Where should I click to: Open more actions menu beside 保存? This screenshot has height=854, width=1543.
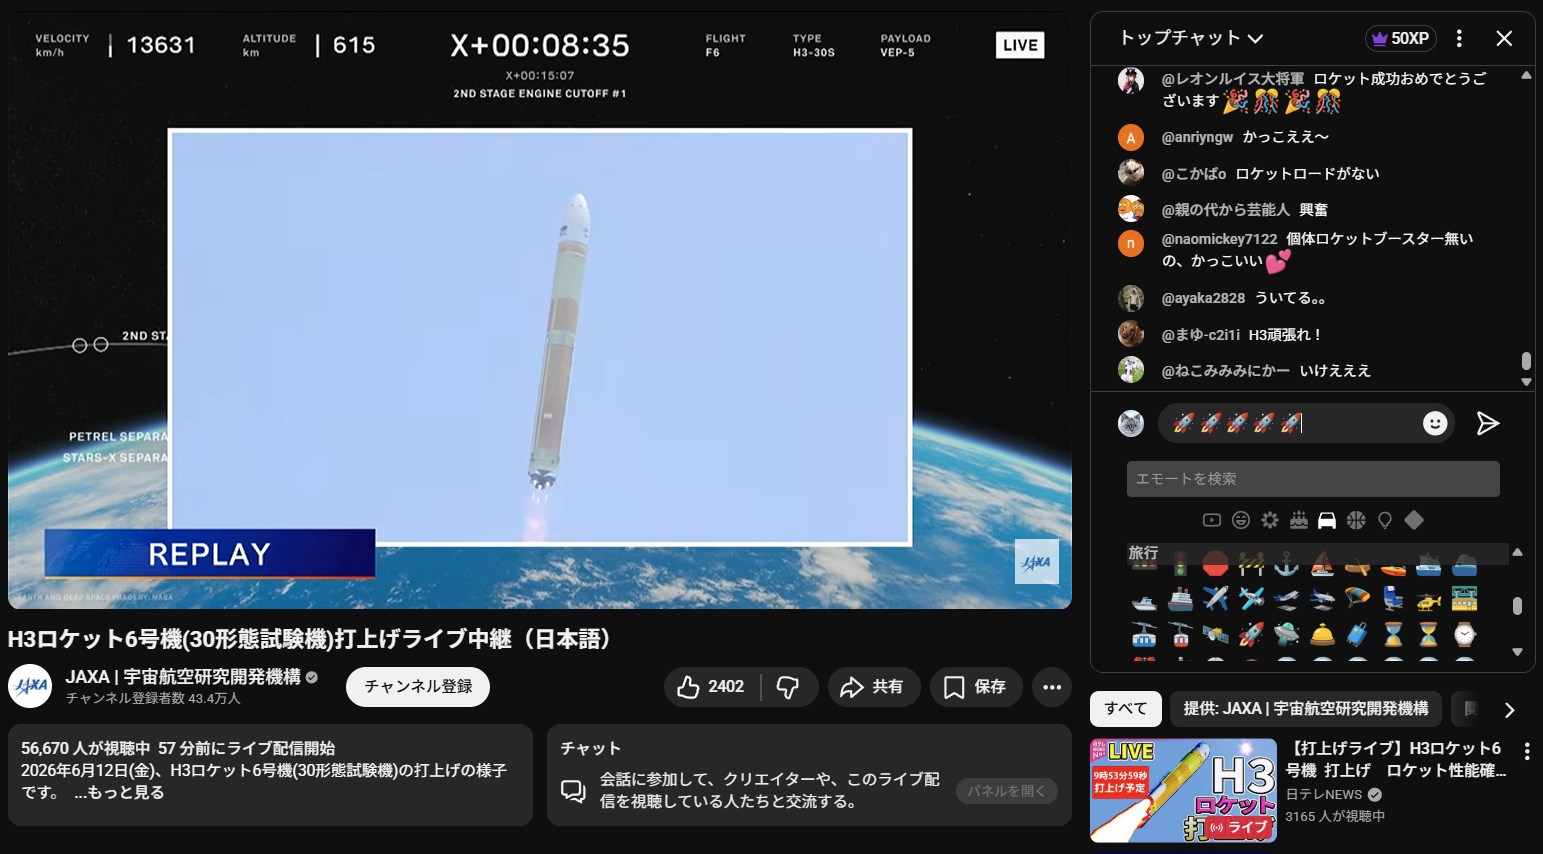tap(1052, 687)
